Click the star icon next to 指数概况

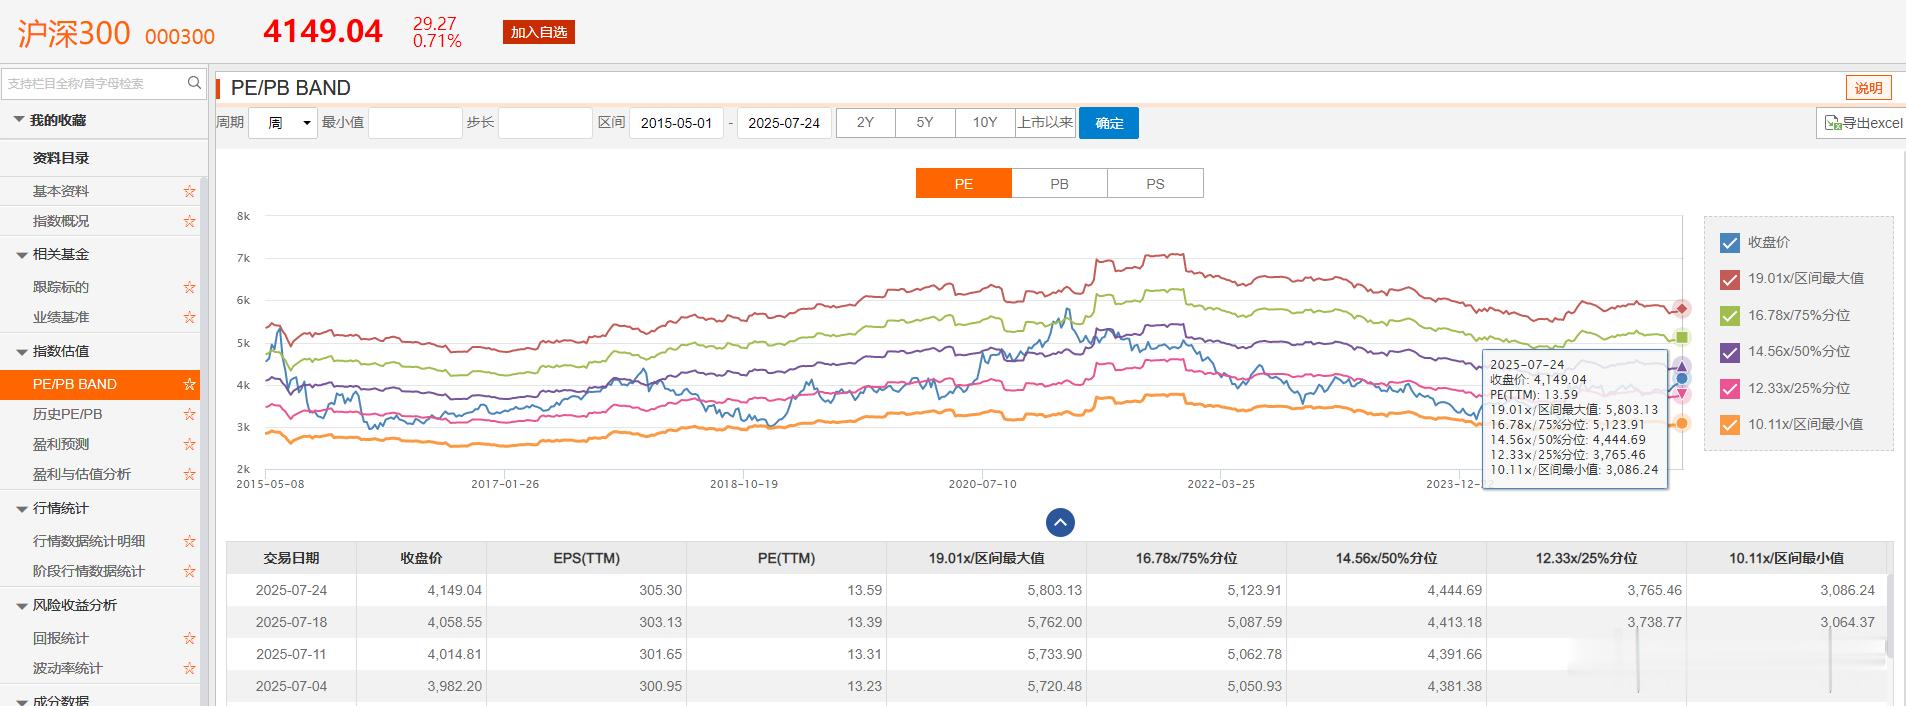tap(189, 221)
